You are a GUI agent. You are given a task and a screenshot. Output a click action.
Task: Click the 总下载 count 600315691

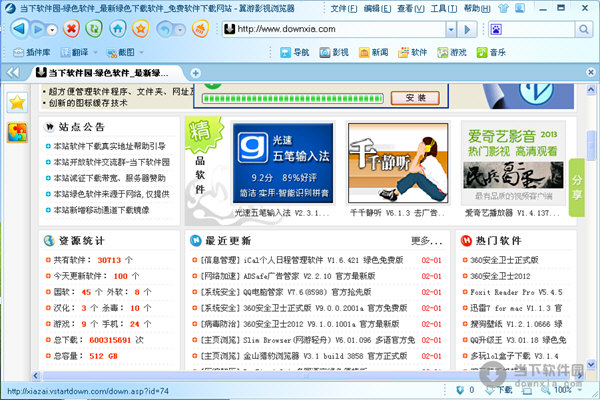coord(110,340)
